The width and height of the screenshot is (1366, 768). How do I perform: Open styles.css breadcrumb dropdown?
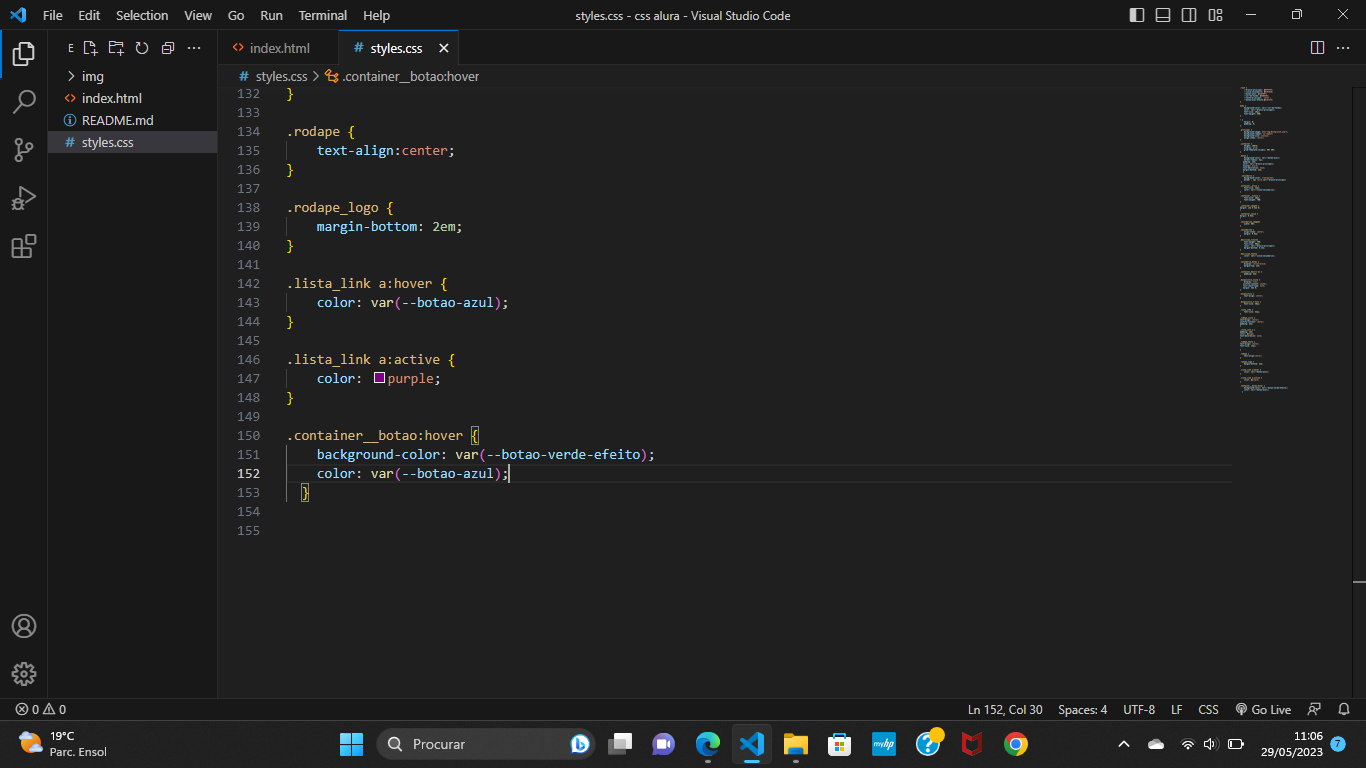pos(273,76)
